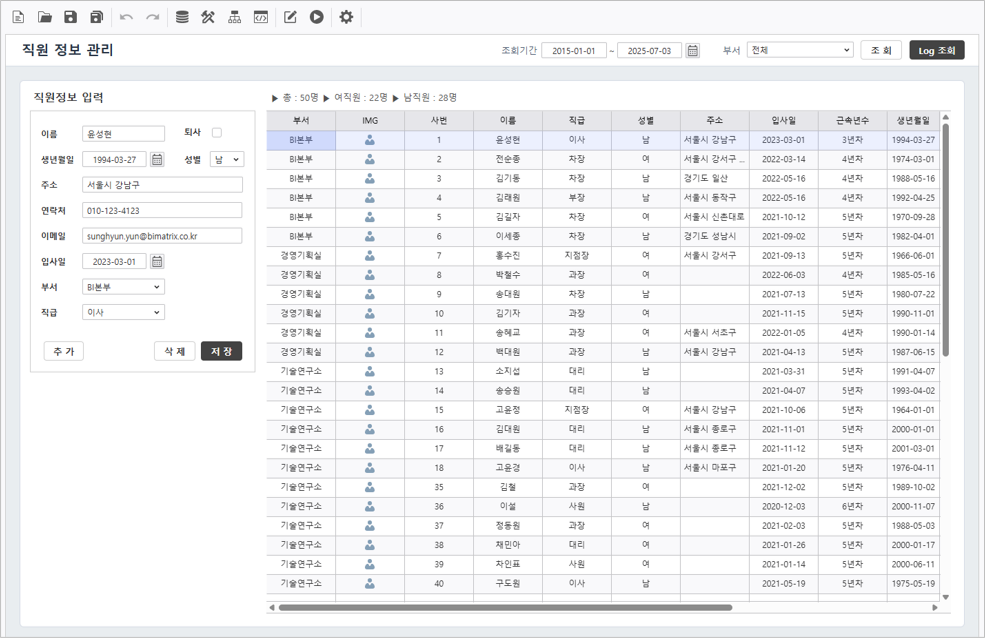Open settings with the gear icon

tap(346, 17)
